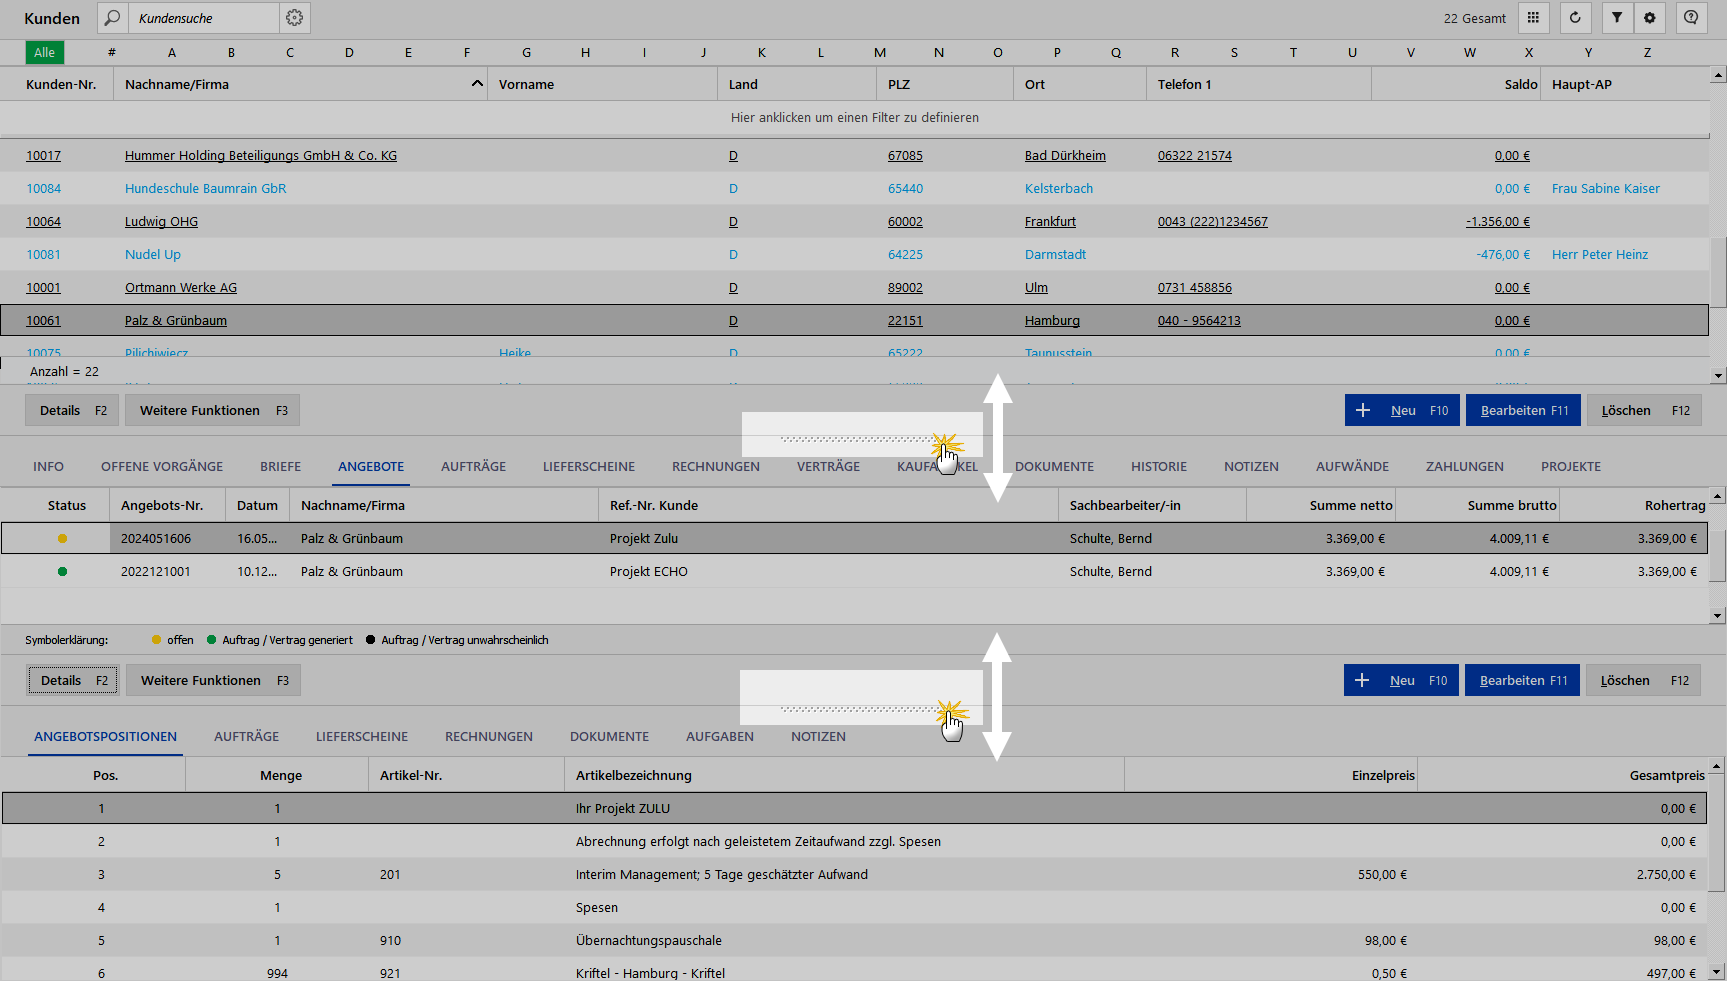Viewport: 1727px width, 981px height.
Task: Select Übernachtungspauschale position row
Action: click(x=854, y=941)
